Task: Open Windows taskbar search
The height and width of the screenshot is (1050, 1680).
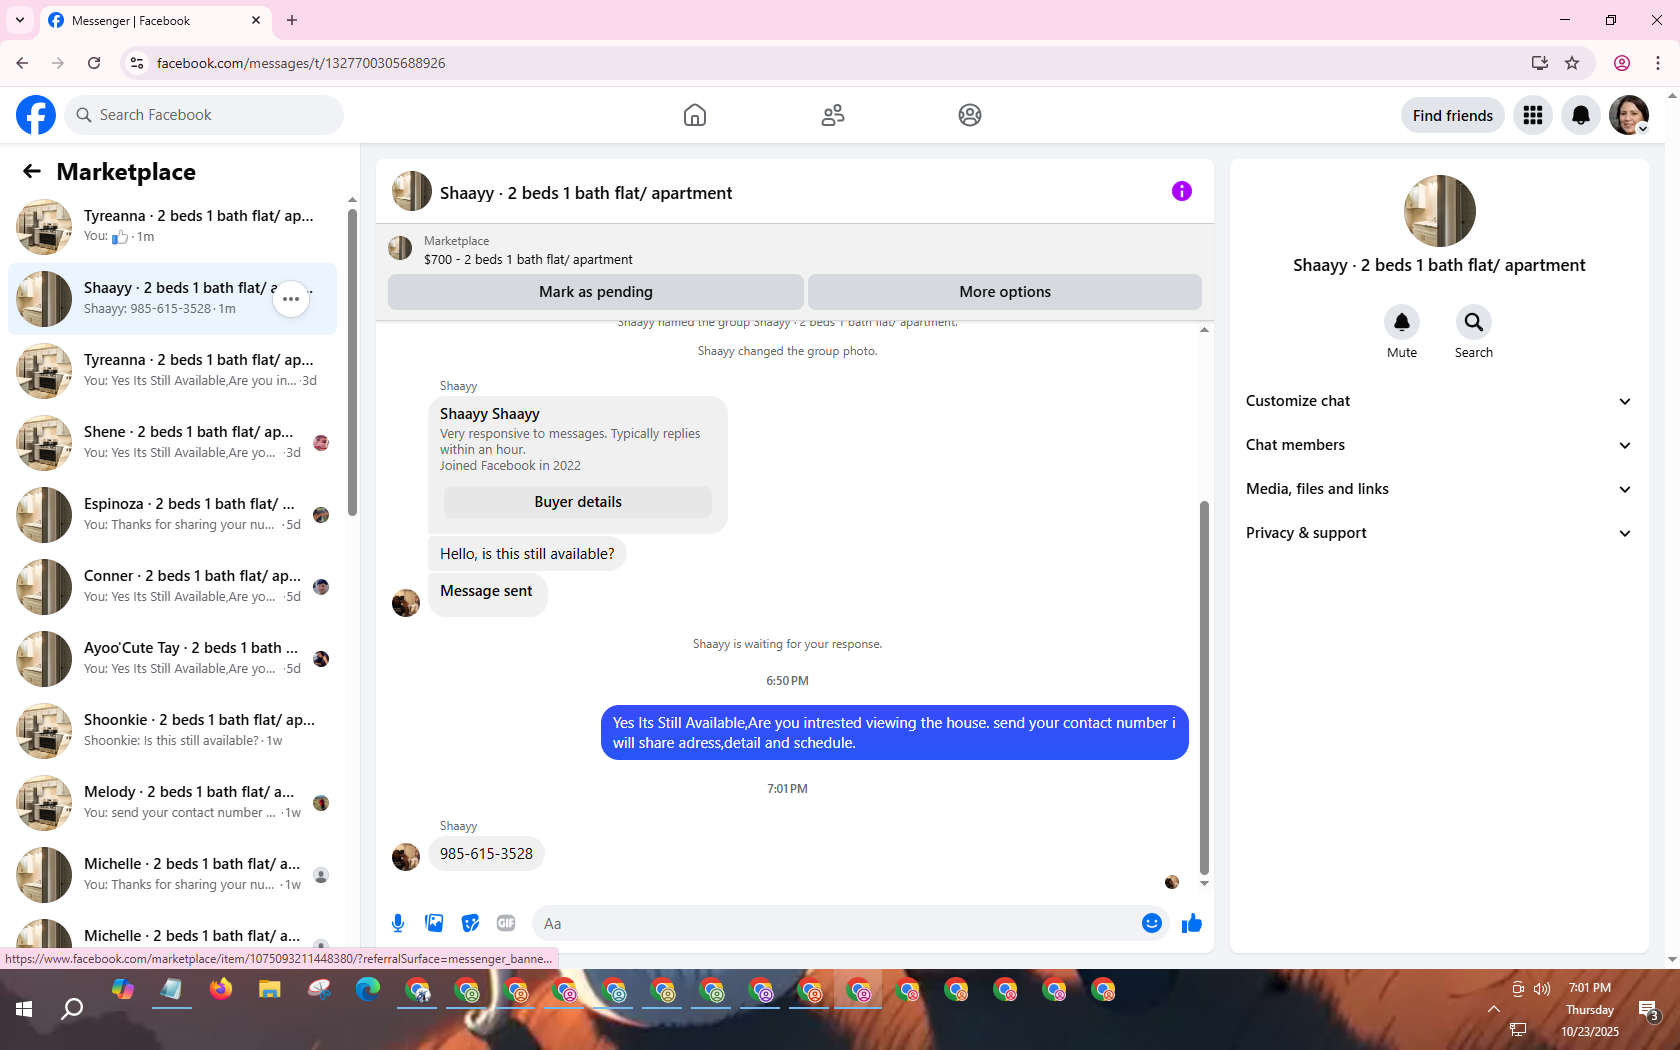Action: [72, 1009]
